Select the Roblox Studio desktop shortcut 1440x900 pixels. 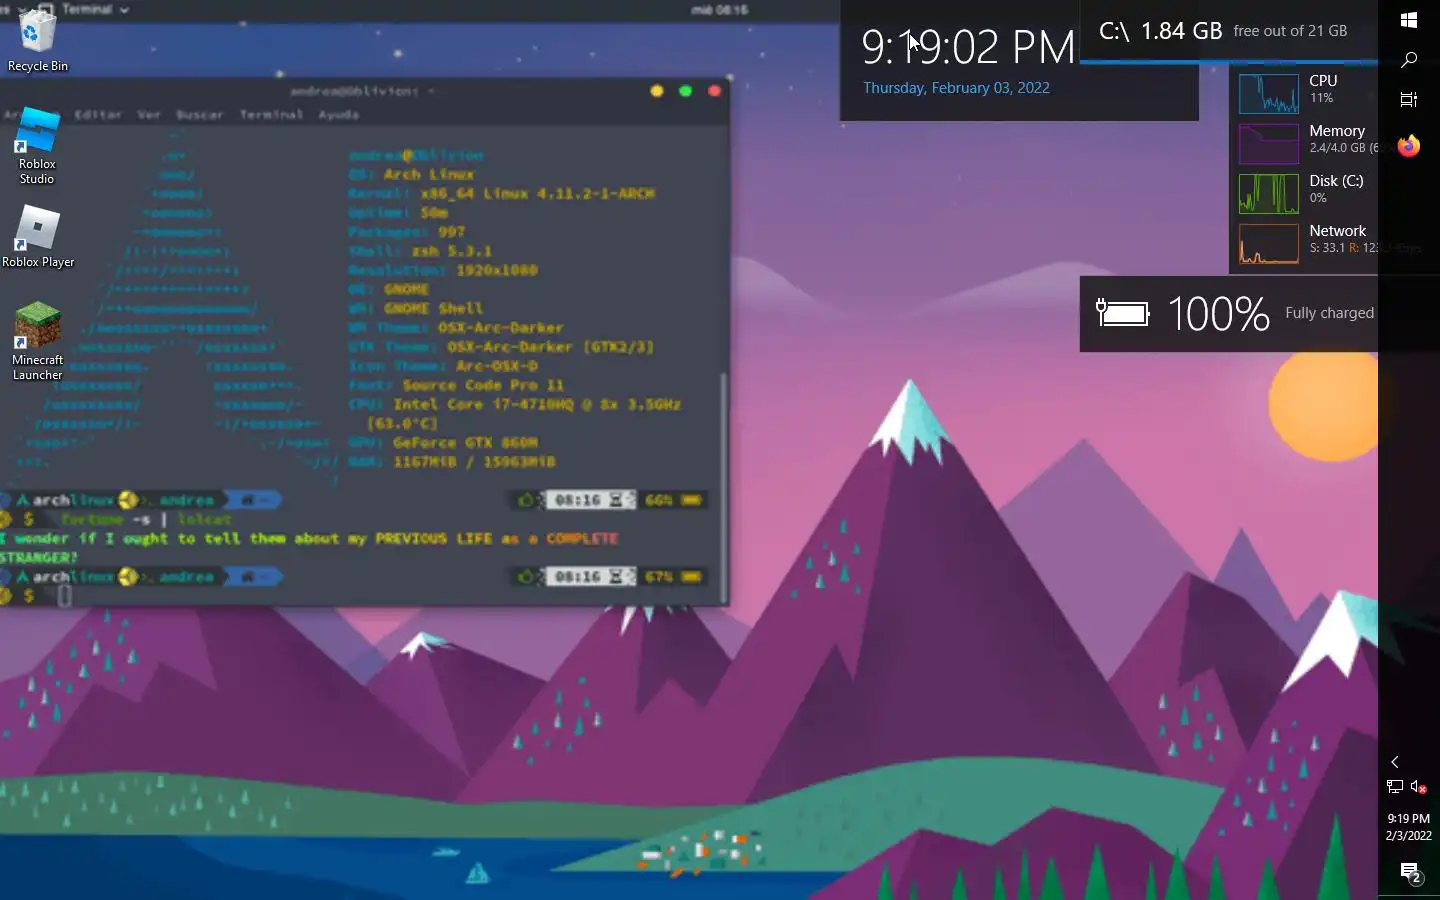(x=37, y=146)
